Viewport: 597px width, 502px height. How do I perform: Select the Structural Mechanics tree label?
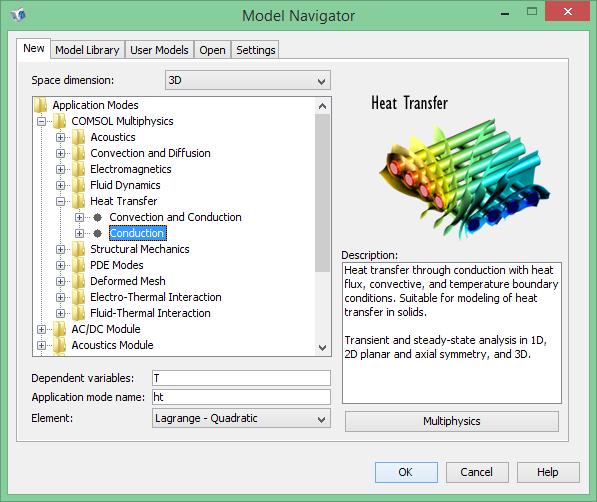coord(140,249)
